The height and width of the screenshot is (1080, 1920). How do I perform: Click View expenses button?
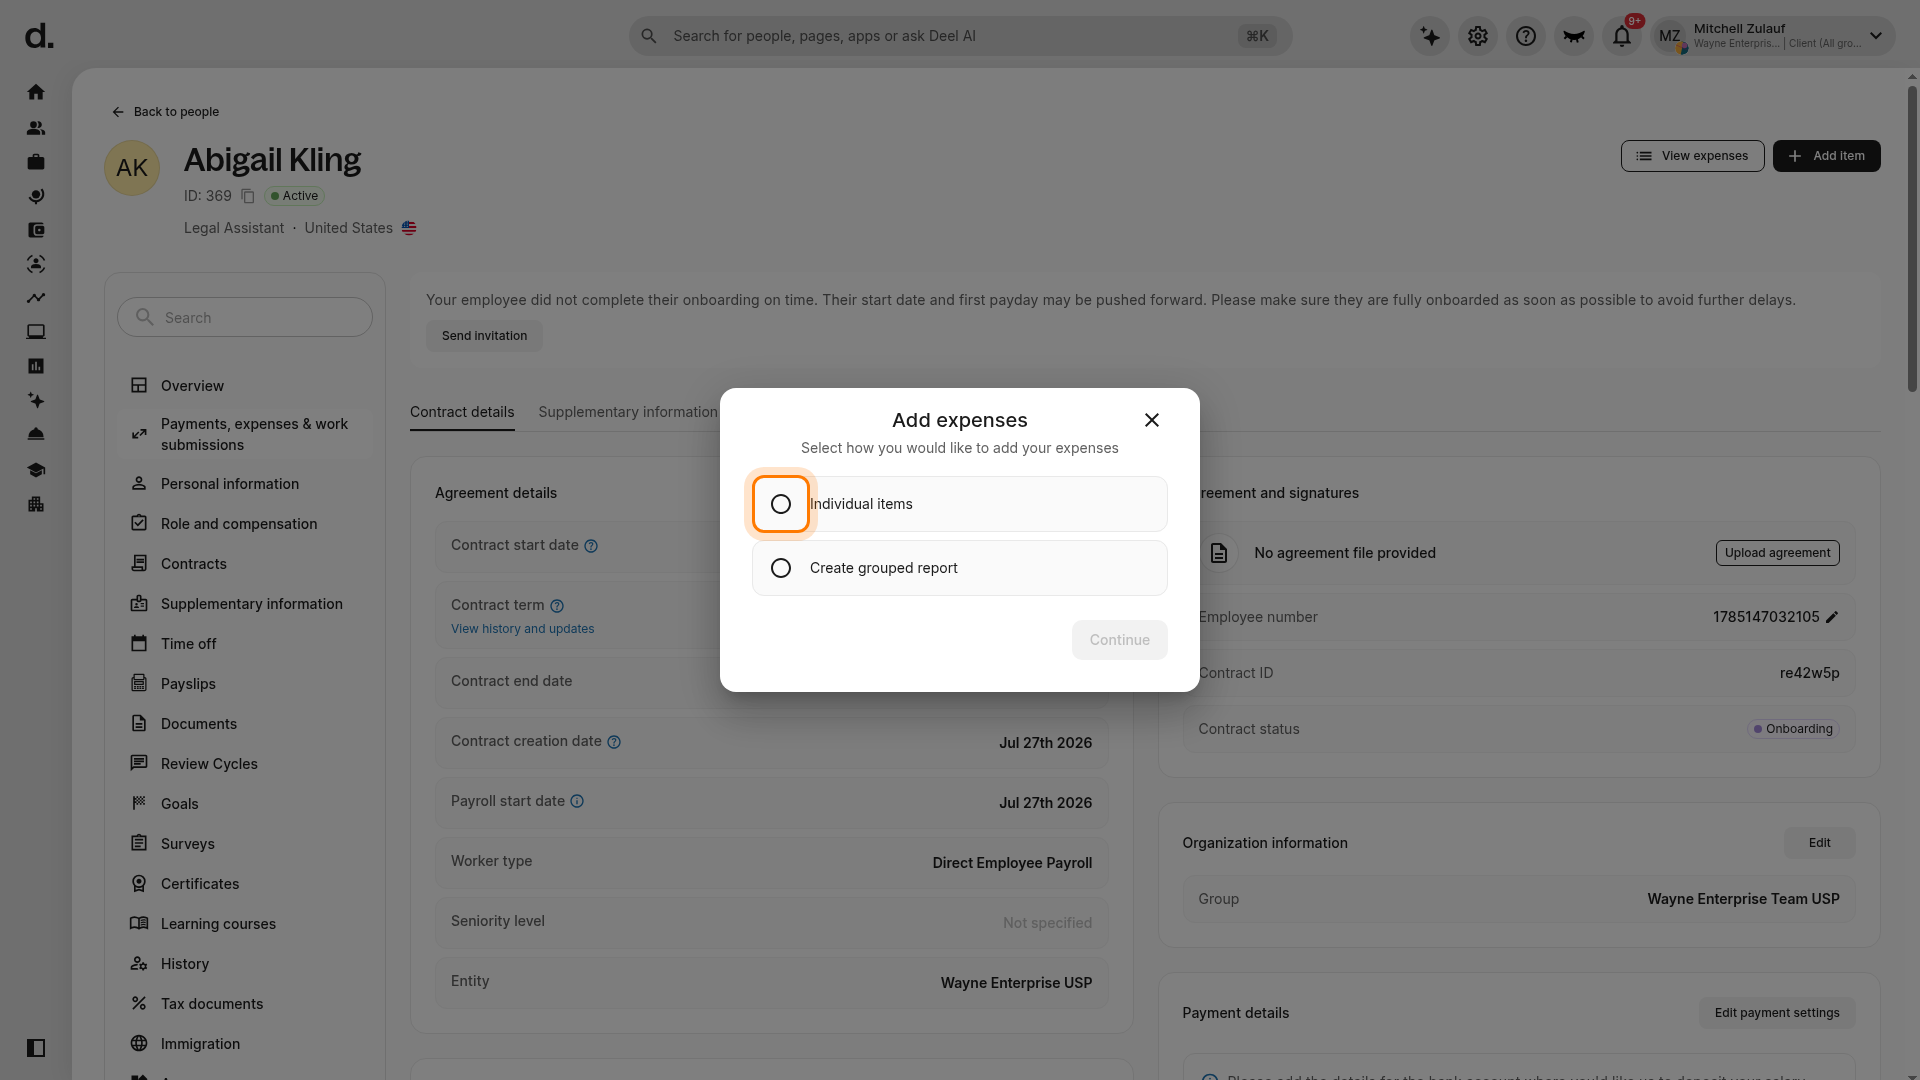click(1692, 156)
